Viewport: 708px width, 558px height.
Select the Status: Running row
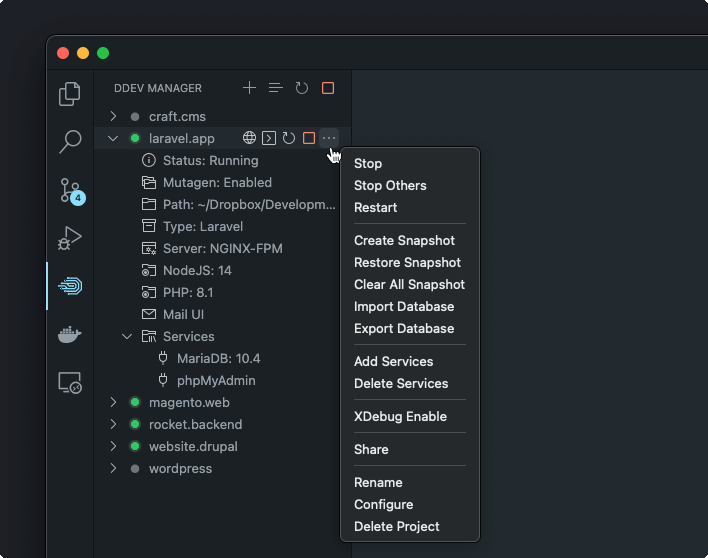click(x=222, y=160)
